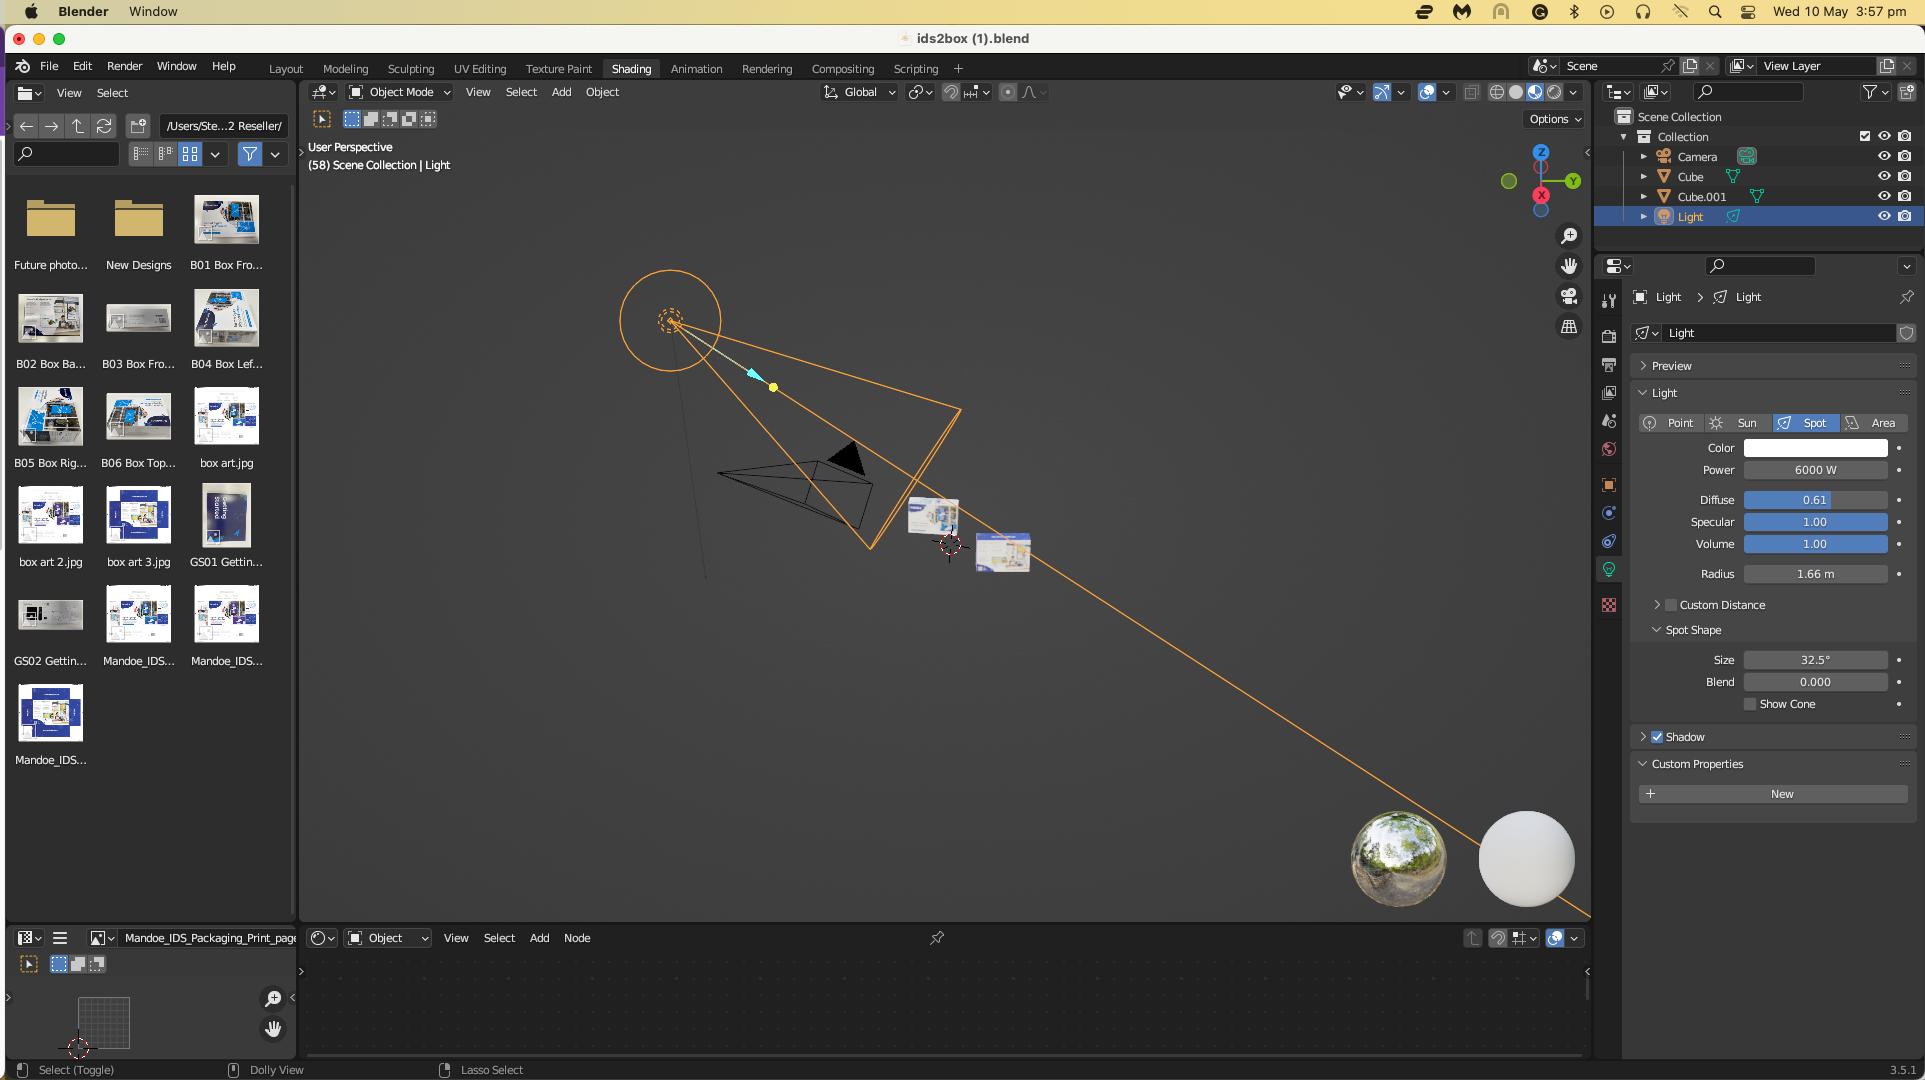Switch to the Rendering workspace tab

(x=766, y=69)
